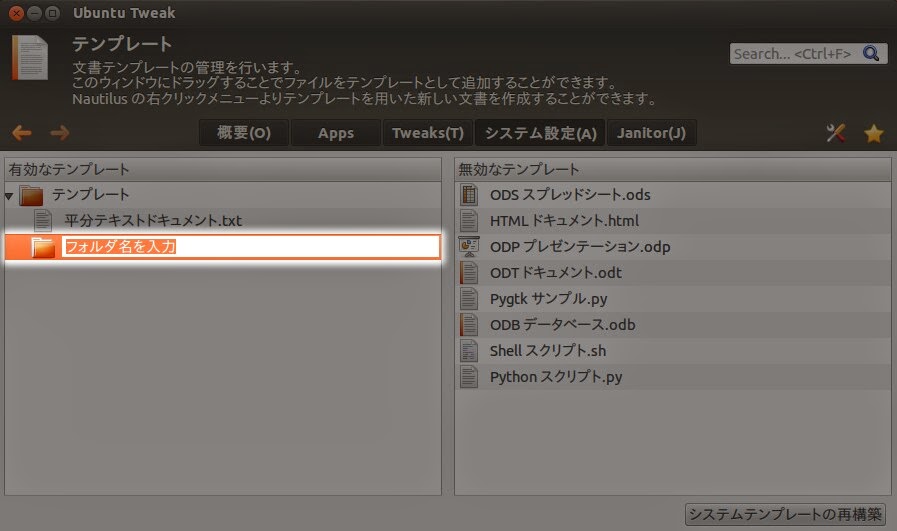Click the Python スクリプト.py file icon
897x531 pixels.
click(x=469, y=377)
